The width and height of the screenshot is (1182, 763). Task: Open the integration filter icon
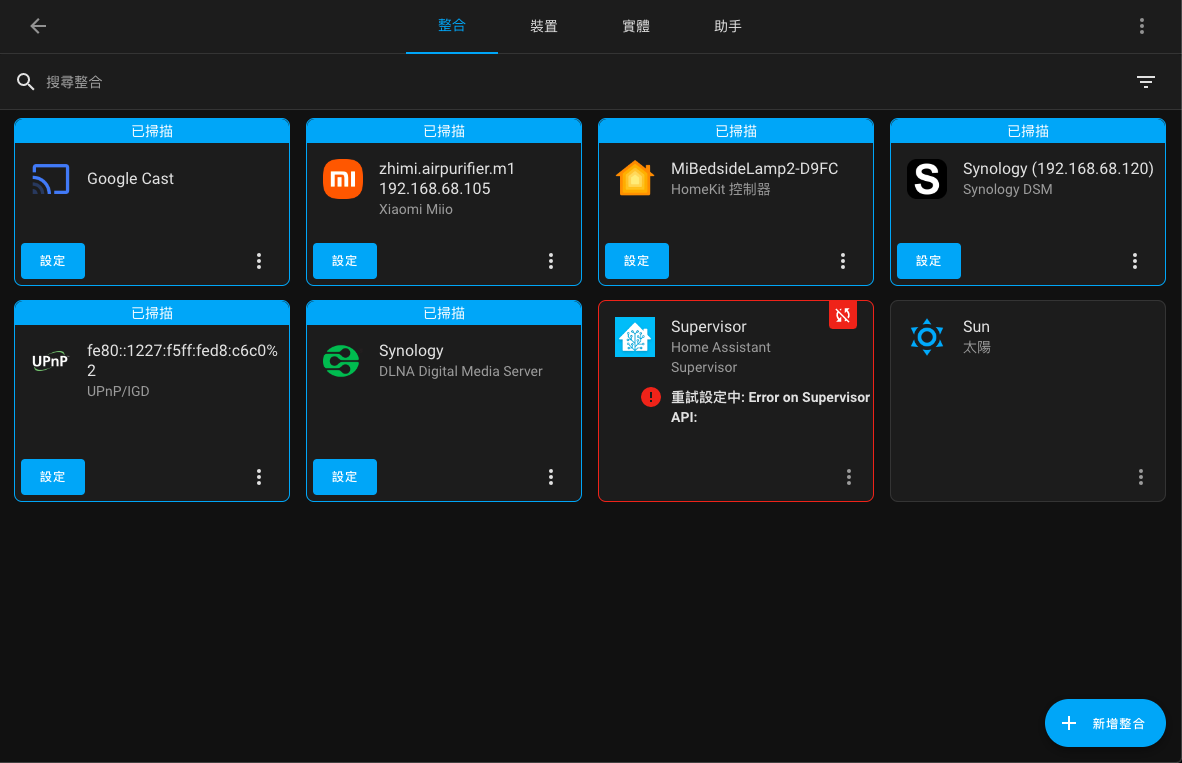tap(1146, 81)
